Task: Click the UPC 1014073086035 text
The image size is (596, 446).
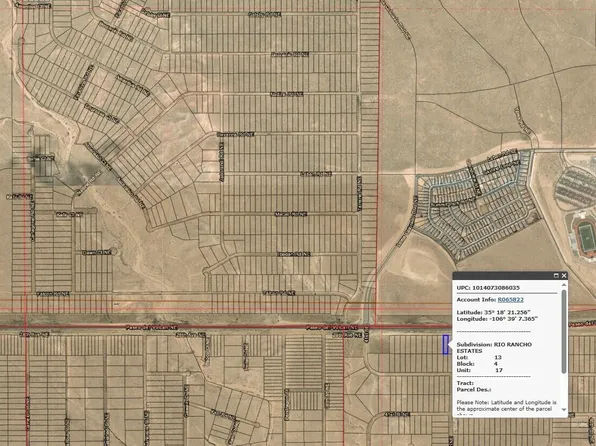Action: click(x=488, y=288)
